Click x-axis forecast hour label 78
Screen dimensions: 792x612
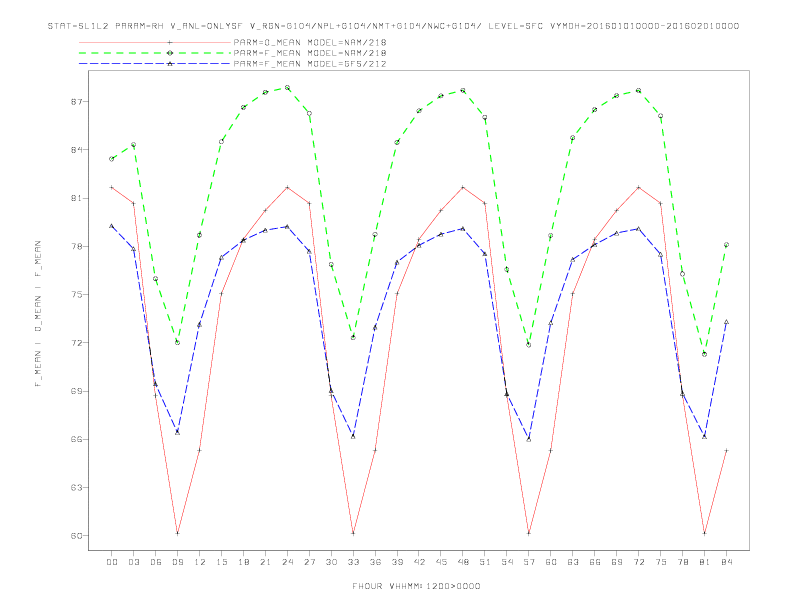click(682, 562)
